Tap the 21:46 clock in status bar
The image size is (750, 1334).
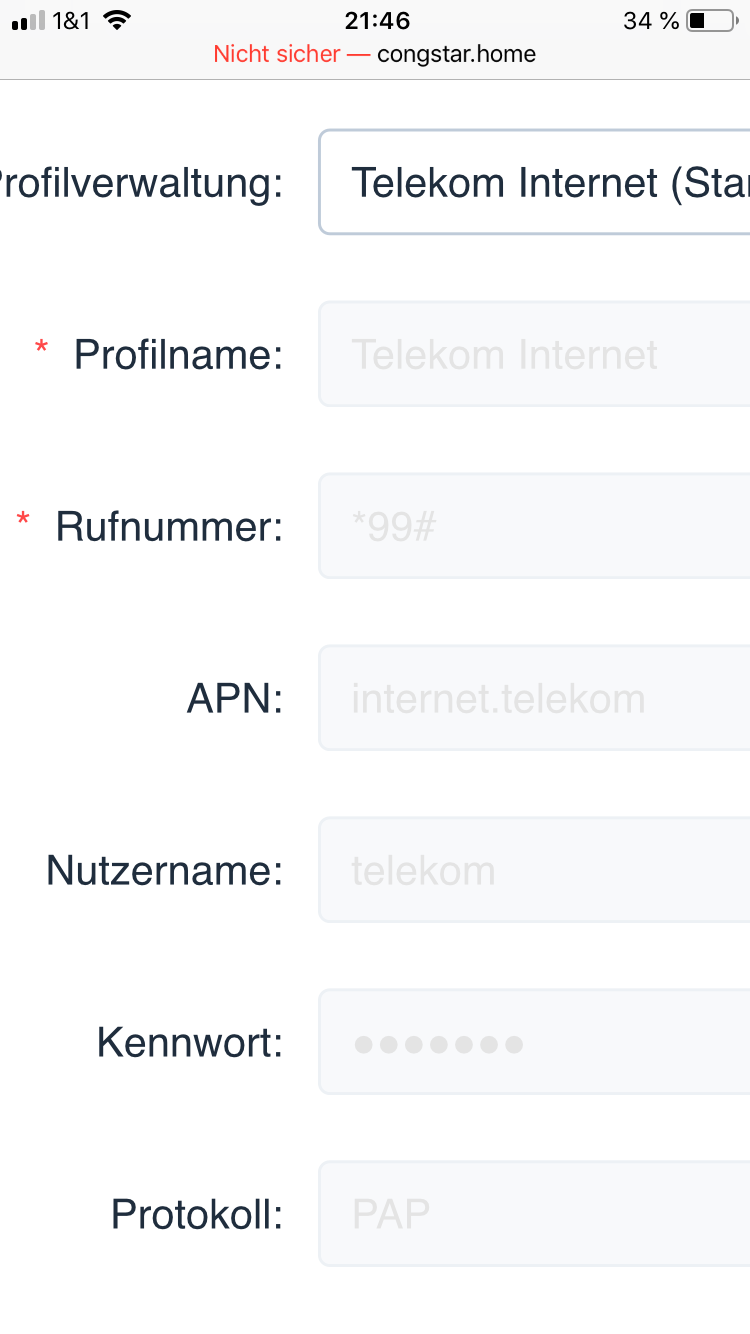(x=377, y=21)
